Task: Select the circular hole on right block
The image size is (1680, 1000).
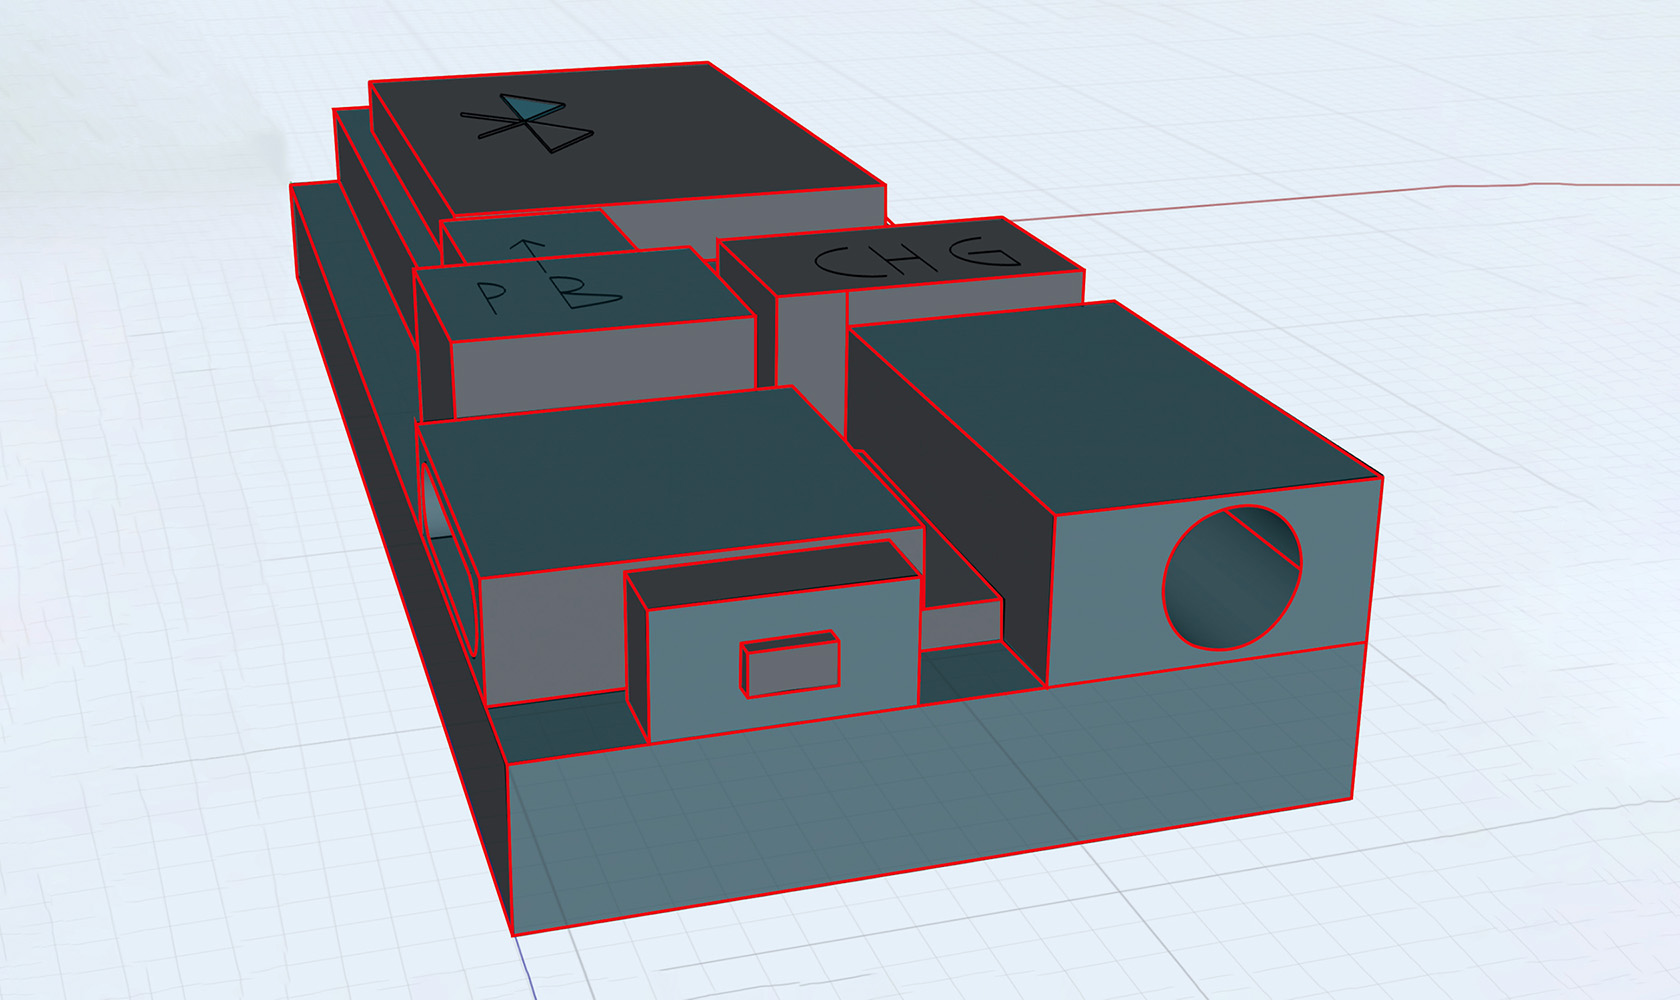Action: (x=1233, y=577)
